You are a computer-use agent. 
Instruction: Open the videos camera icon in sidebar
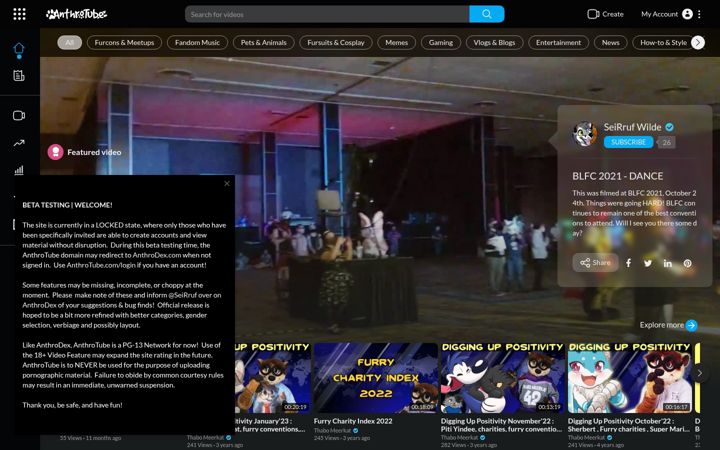(19, 115)
